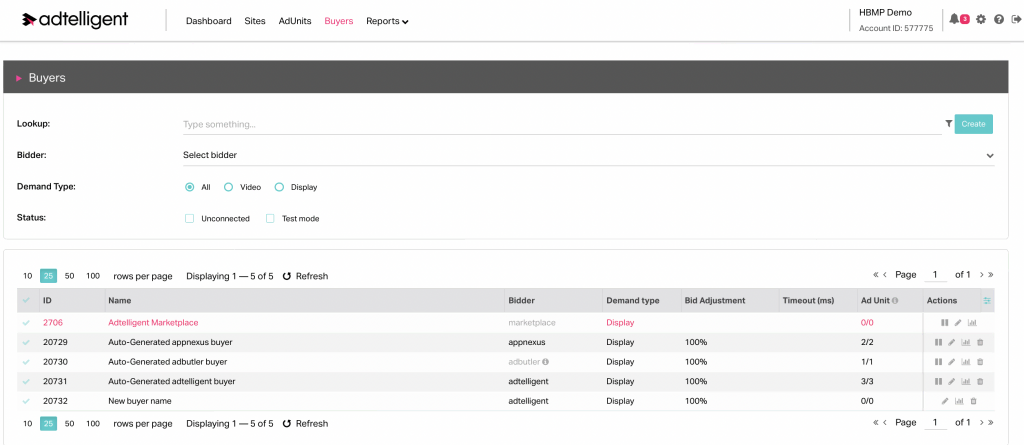Open chart for buyer 20731
Screen dimensions: 1024x445
(x=966, y=382)
